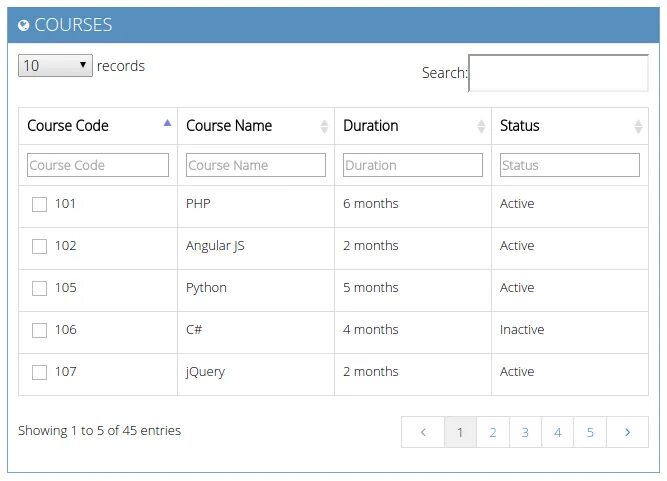Focus the Search text box
Screen dimensions: 667x481
coord(558,73)
